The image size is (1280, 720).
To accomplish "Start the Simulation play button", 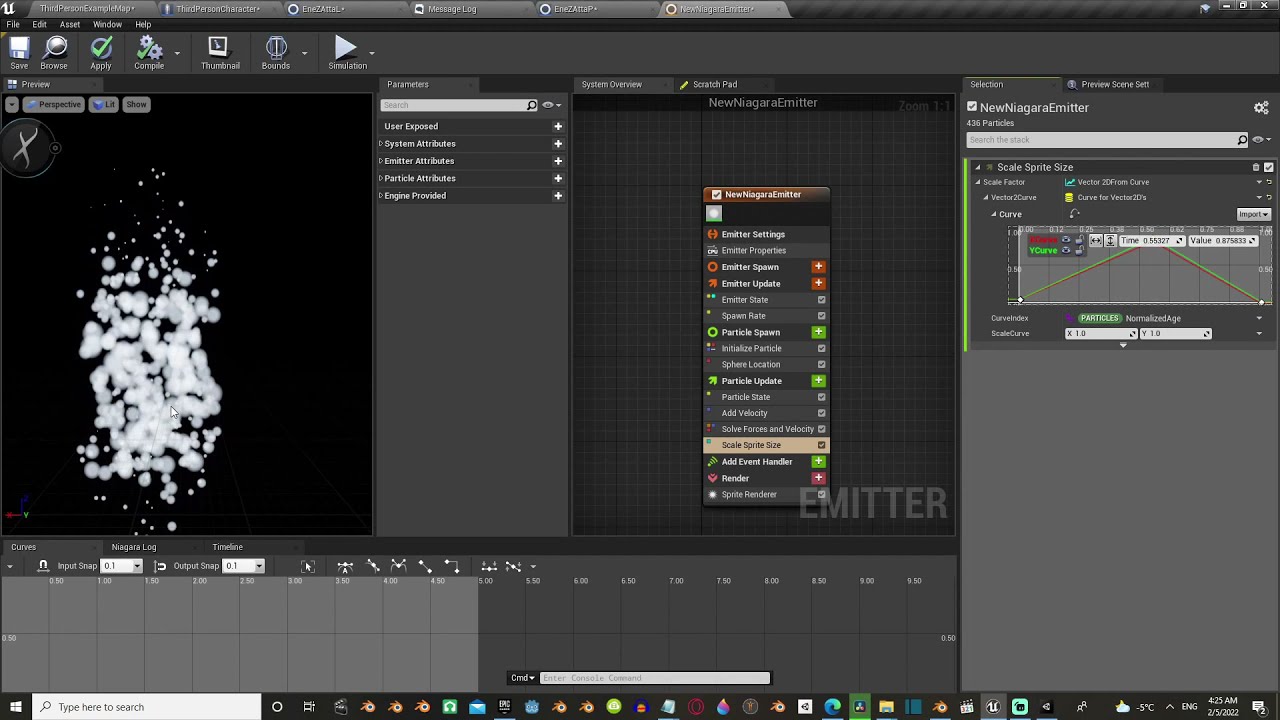I will coord(346,53).
